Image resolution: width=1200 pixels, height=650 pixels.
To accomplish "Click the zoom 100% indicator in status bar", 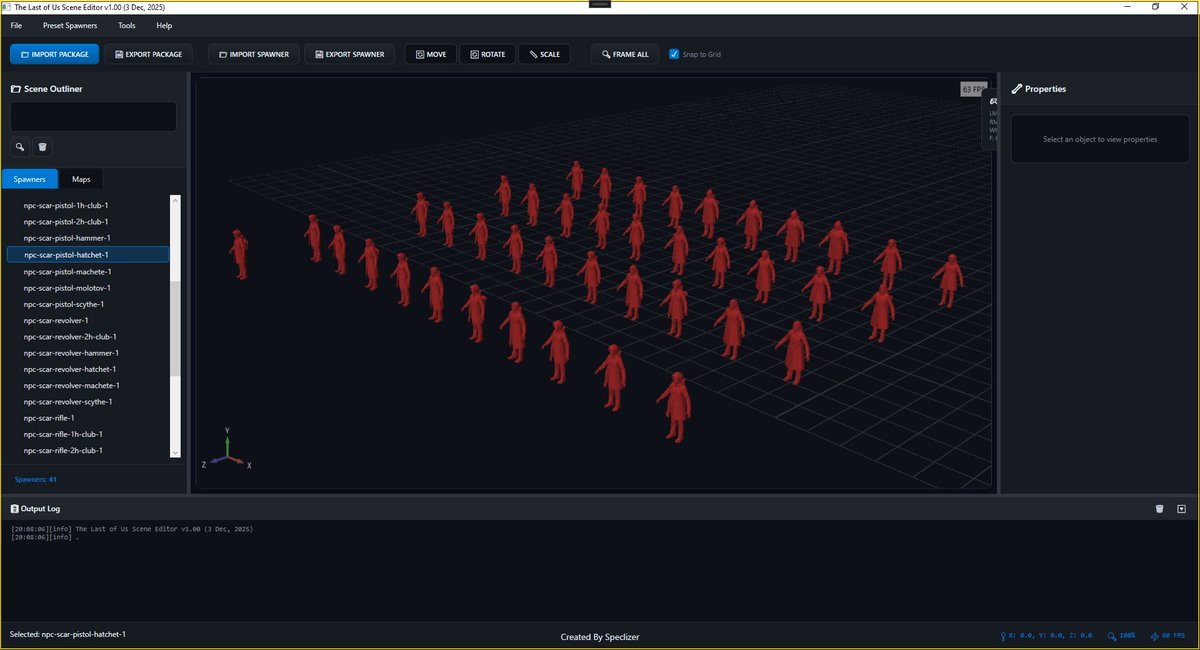I will 1121,636.
